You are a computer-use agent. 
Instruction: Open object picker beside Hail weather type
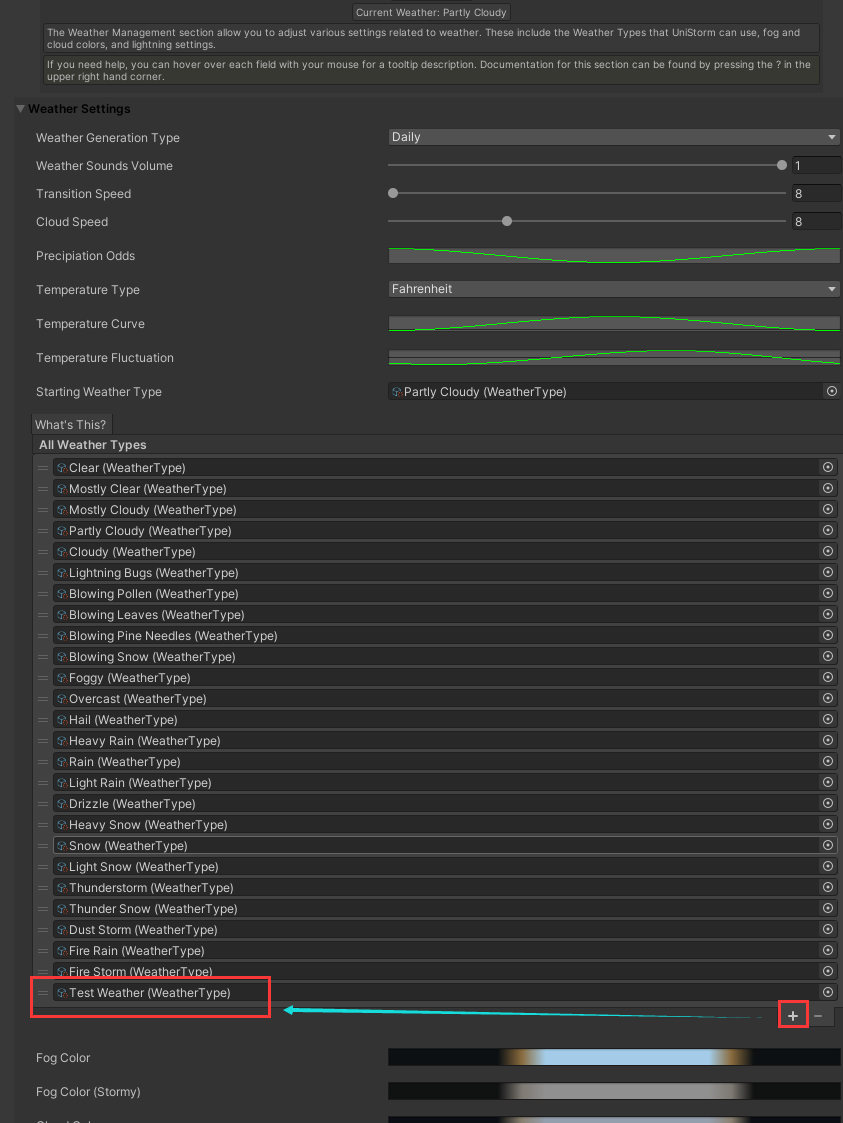(829, 719)
